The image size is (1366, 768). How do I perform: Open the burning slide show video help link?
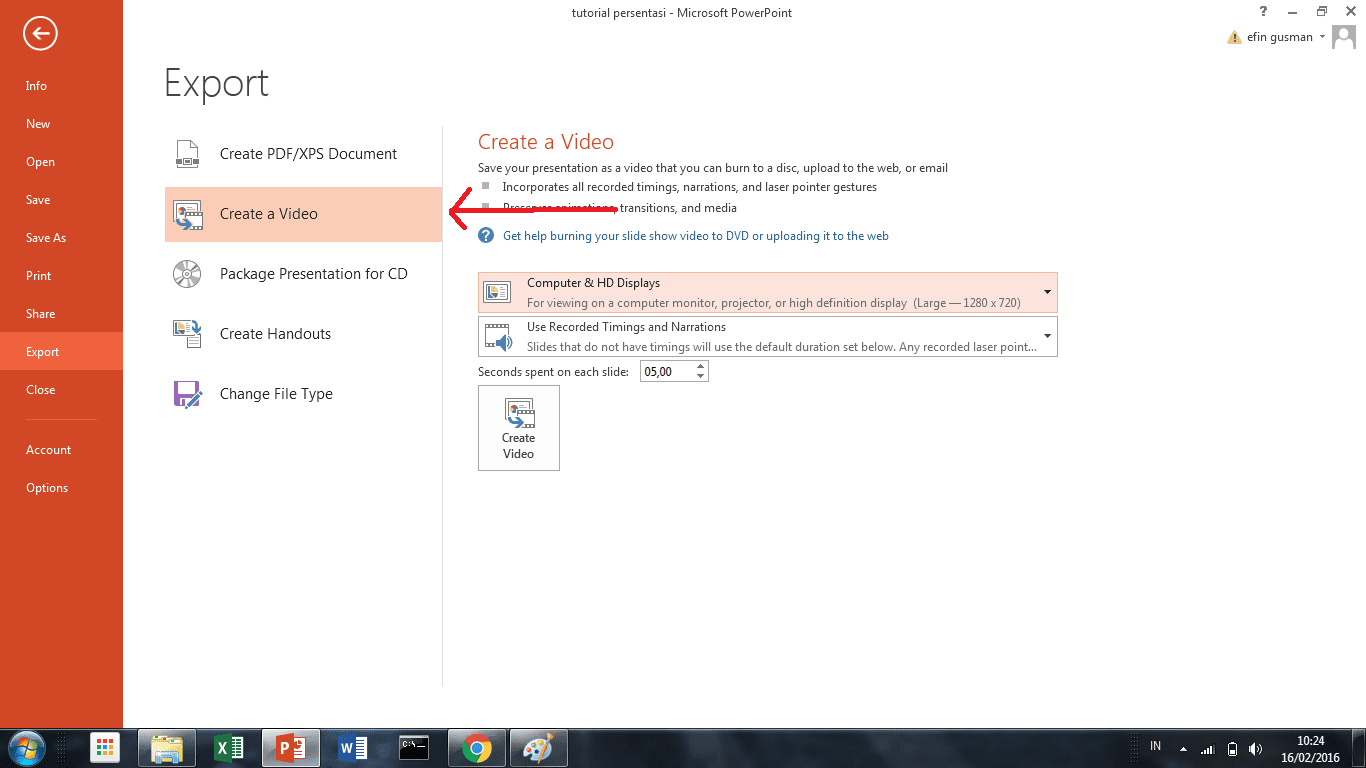pyautogui.click(x=696, y=236)
